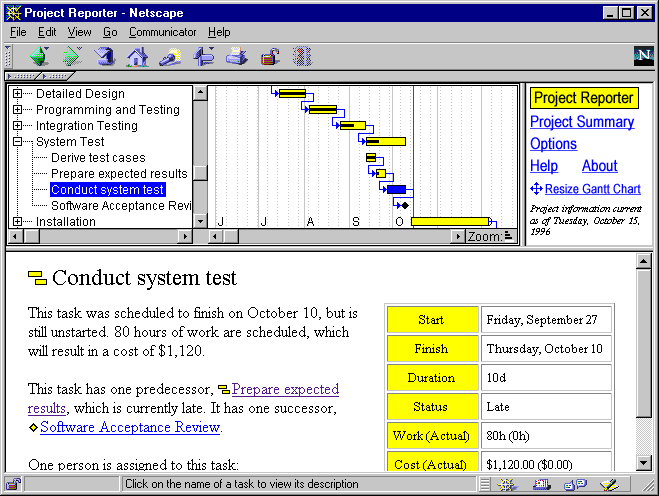The image size is (659, 496).
Task: Click the Project Reporter yellow banner
Action: (x=584, y=98)
